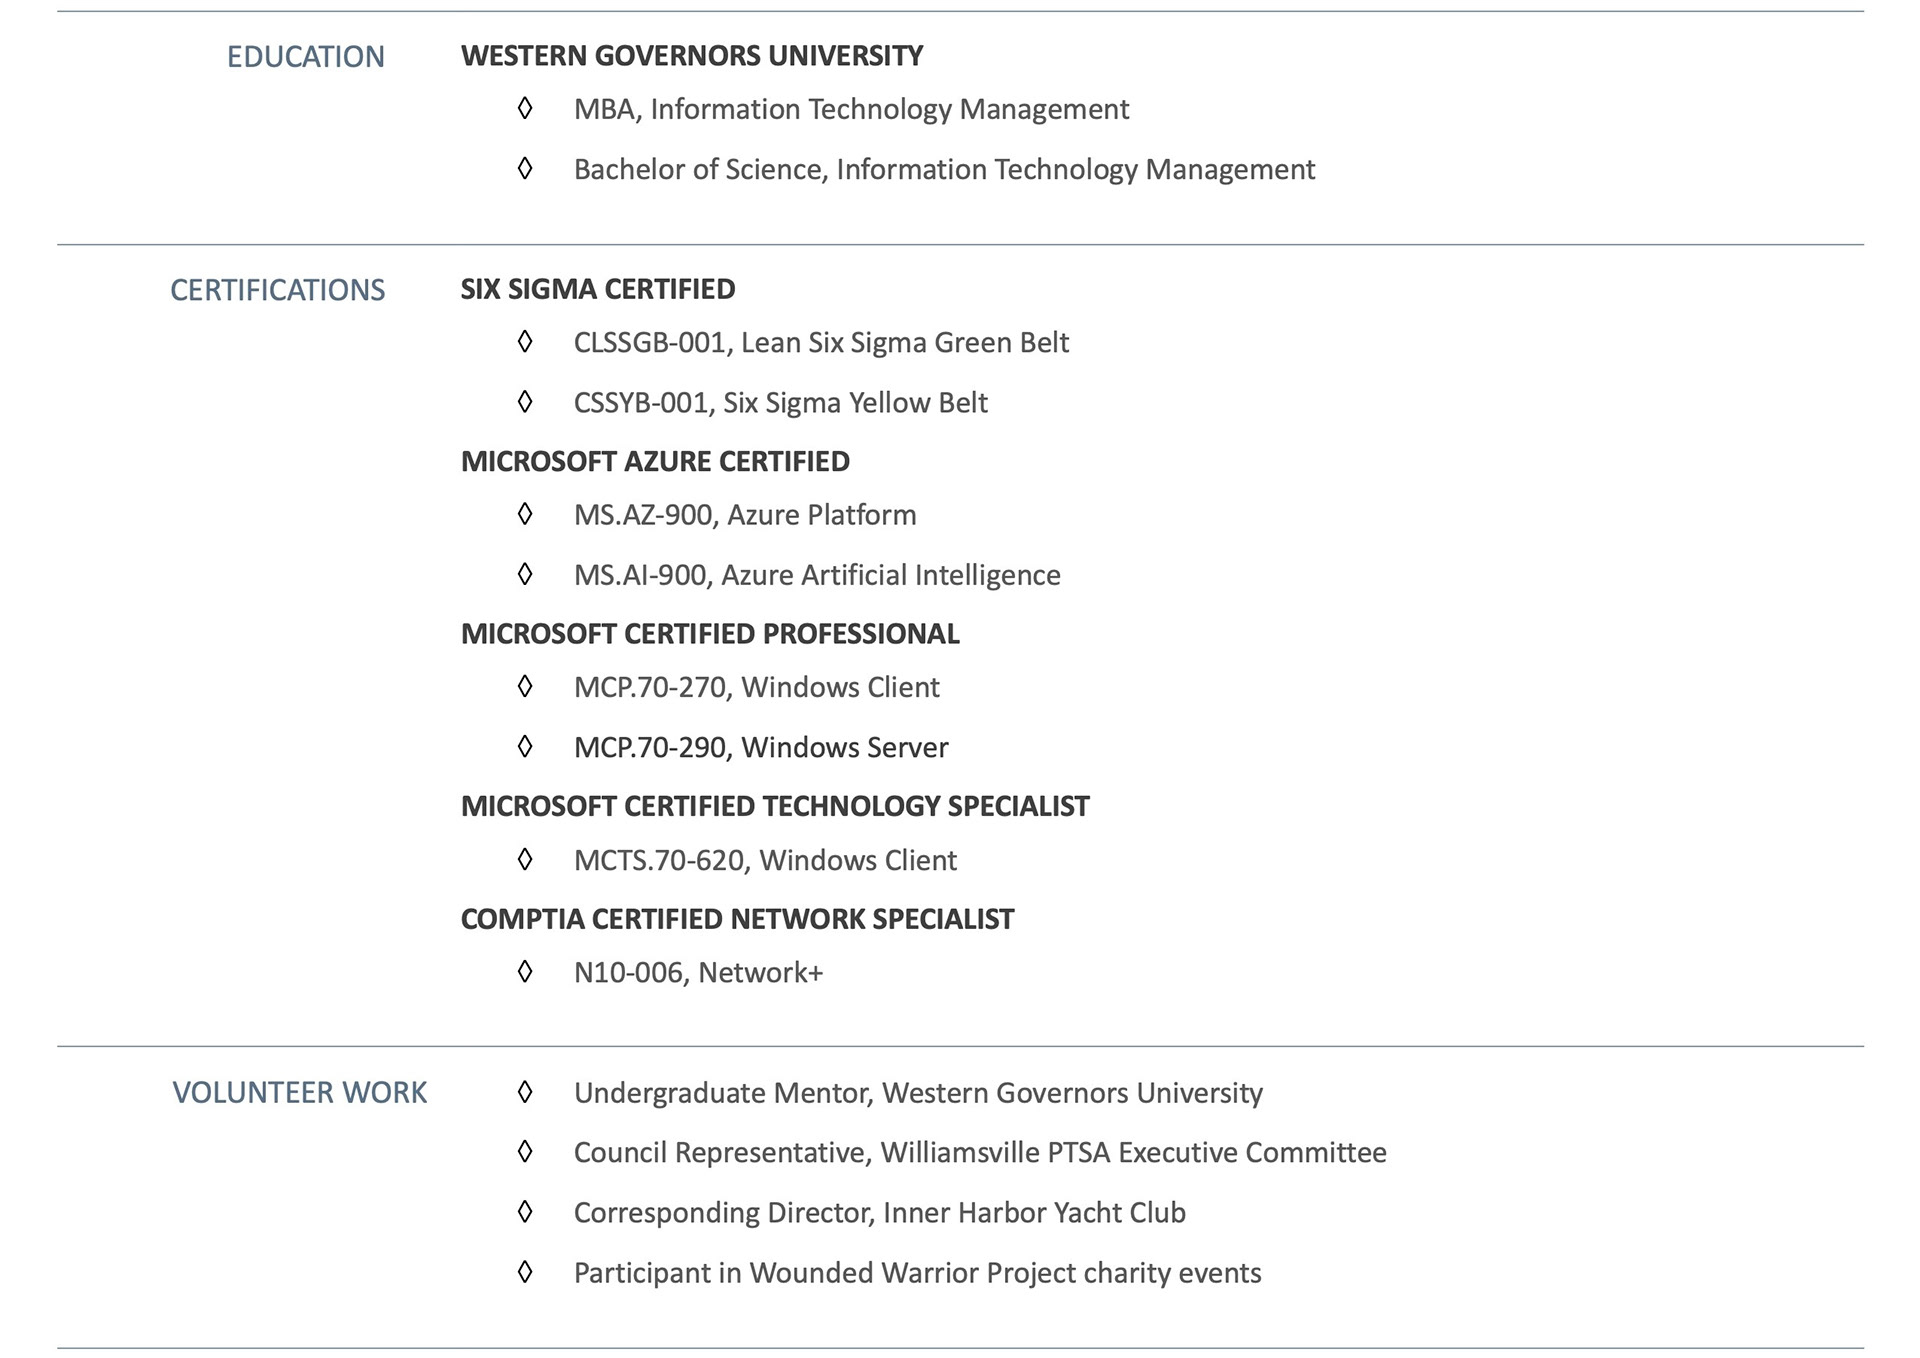
Task: Click the CERTIFICATIONS section heading
Action: 277,290
